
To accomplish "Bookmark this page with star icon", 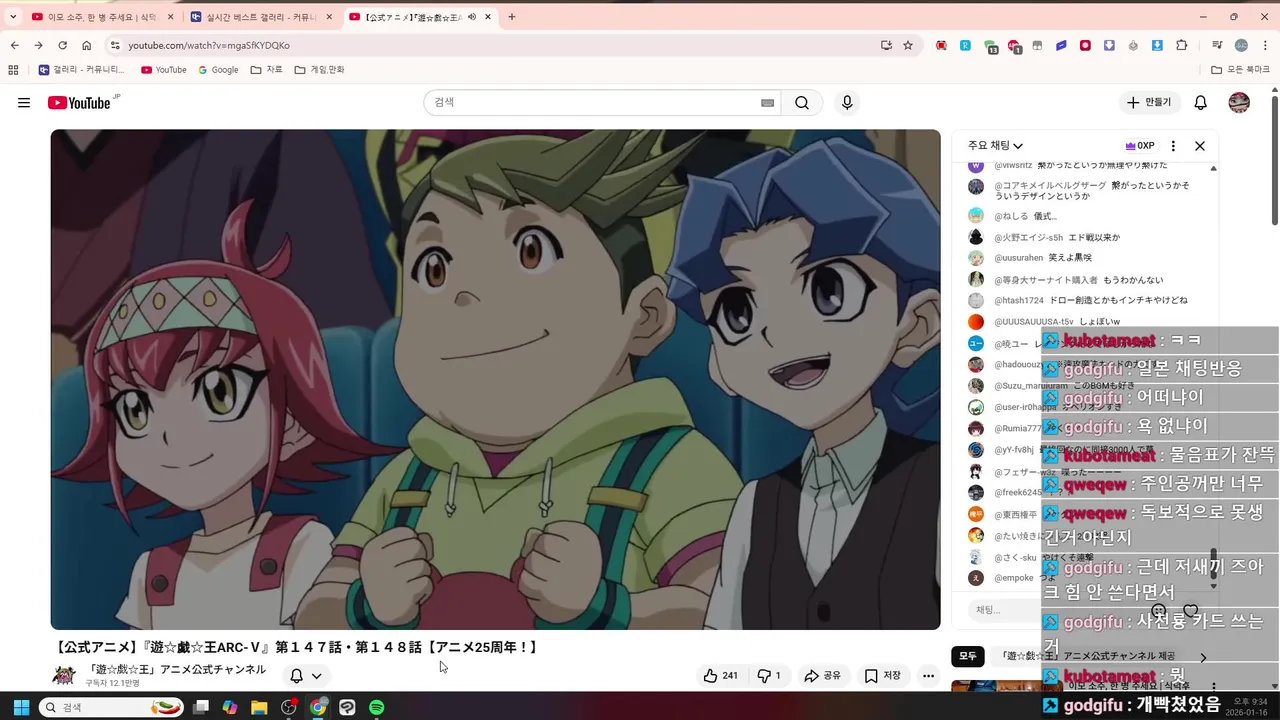I will (x=908, y=45).
